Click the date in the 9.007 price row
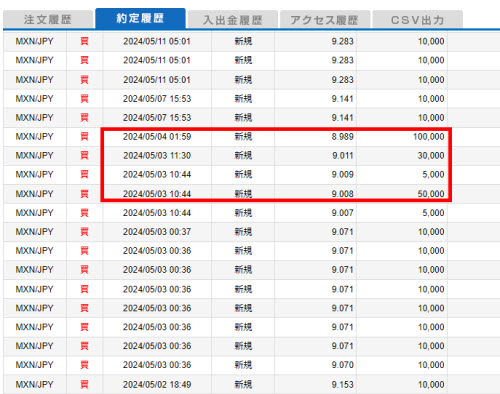The image size is (500, 394). click(x=157, y=213)
